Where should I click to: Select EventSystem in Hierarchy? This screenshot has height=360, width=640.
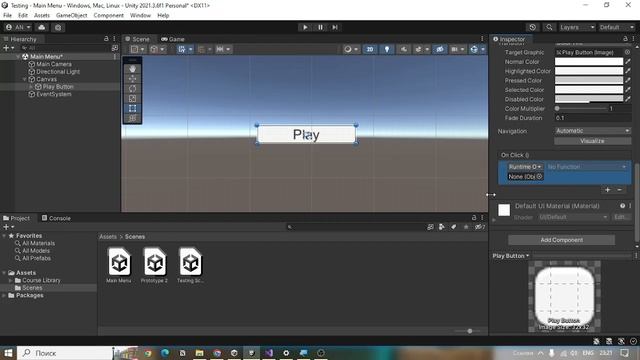point(53,94)
